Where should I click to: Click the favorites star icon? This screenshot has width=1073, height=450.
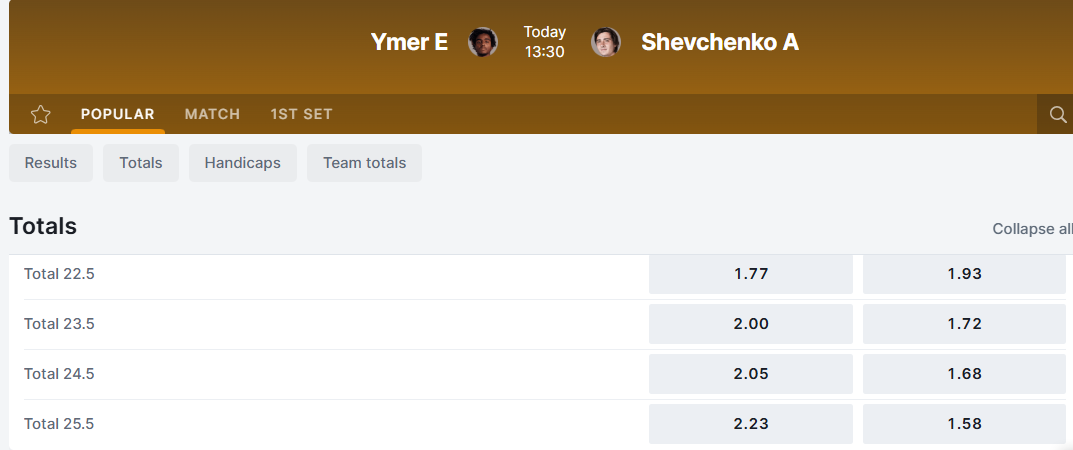coord(40,114)
